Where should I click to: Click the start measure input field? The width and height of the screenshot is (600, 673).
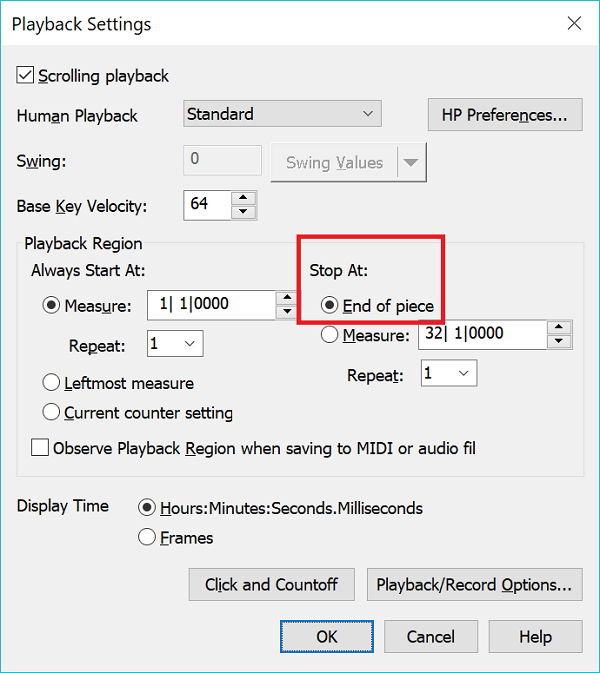click(210, 305)
